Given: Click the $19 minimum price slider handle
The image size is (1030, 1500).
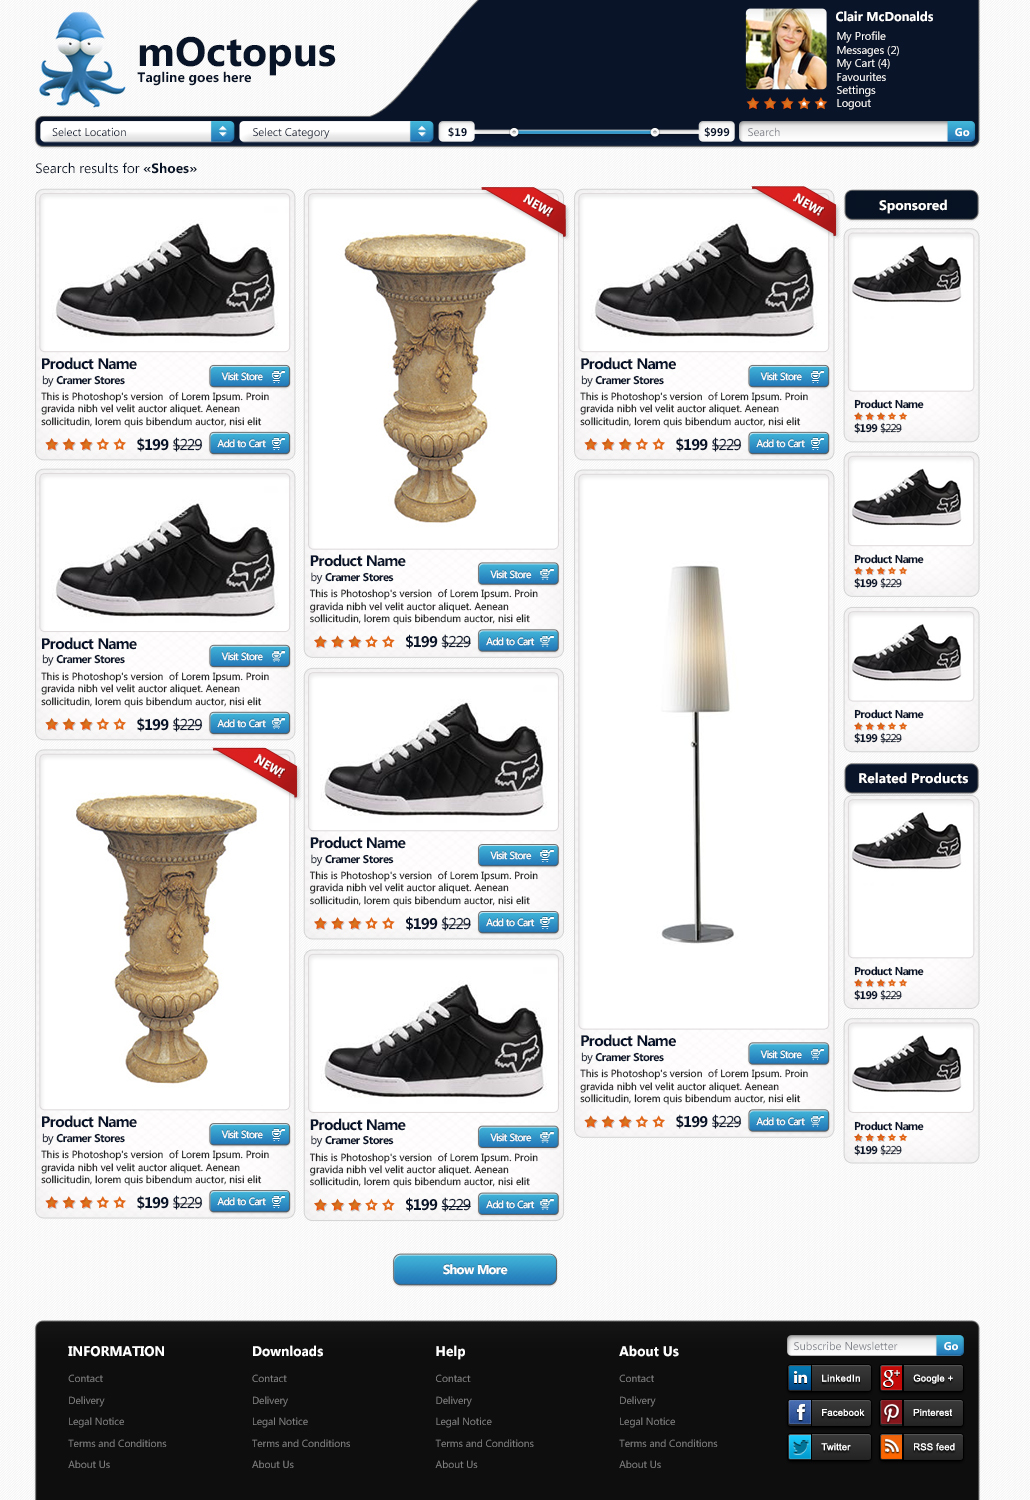Looking at the screenshot, I should click(514, 132).
